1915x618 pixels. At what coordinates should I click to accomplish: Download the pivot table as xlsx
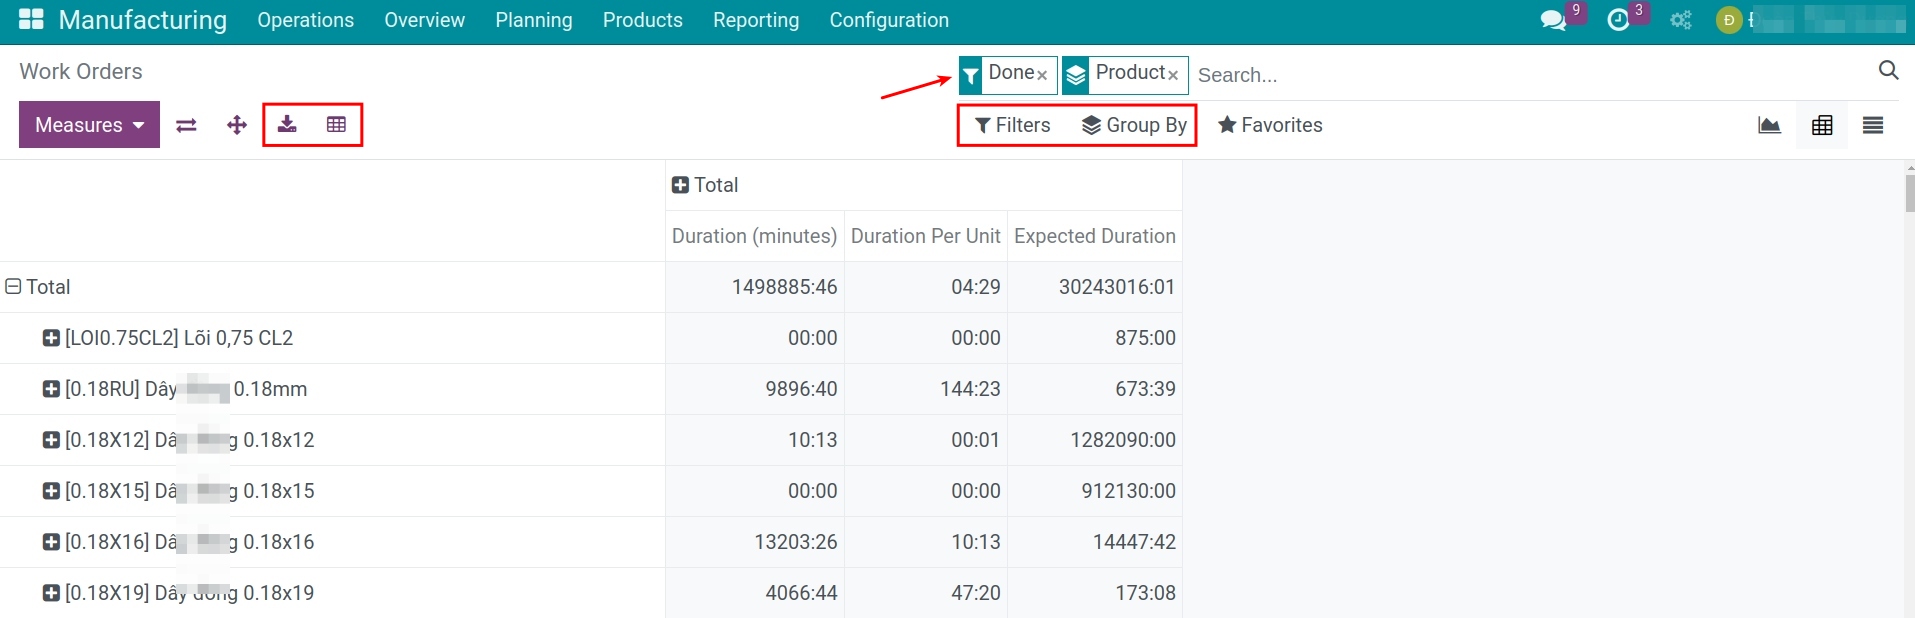coord(287,124)
